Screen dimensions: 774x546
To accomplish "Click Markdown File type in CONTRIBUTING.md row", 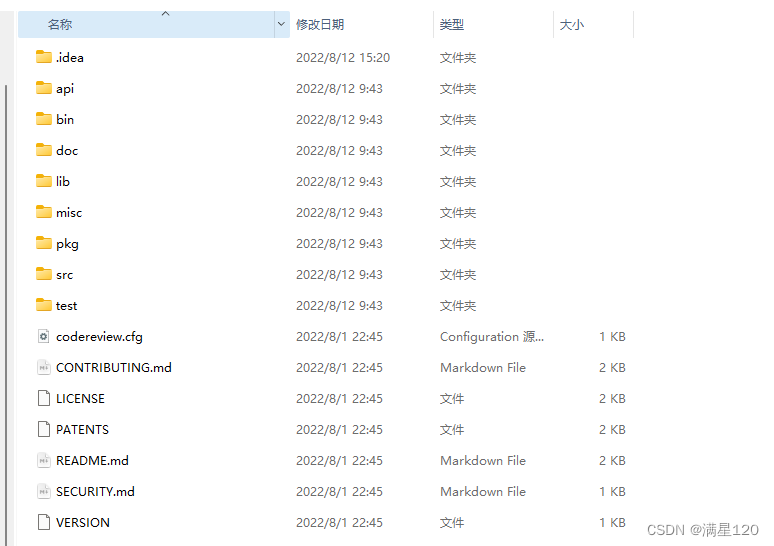I will [x=483, y=368].
